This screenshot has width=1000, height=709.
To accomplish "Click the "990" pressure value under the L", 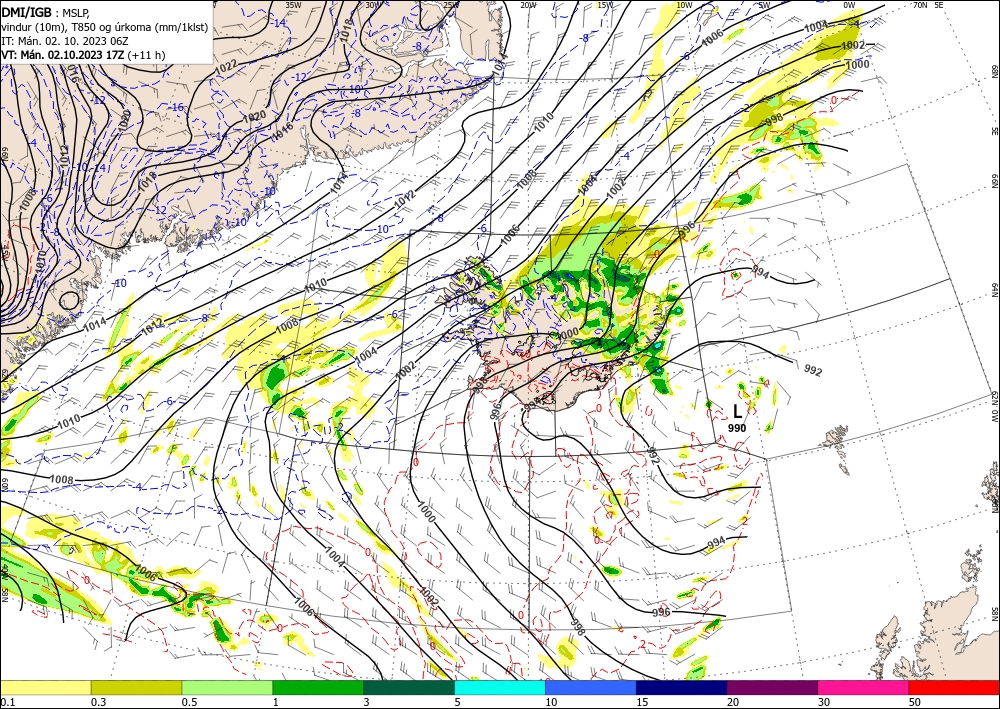I will point(737,428).
